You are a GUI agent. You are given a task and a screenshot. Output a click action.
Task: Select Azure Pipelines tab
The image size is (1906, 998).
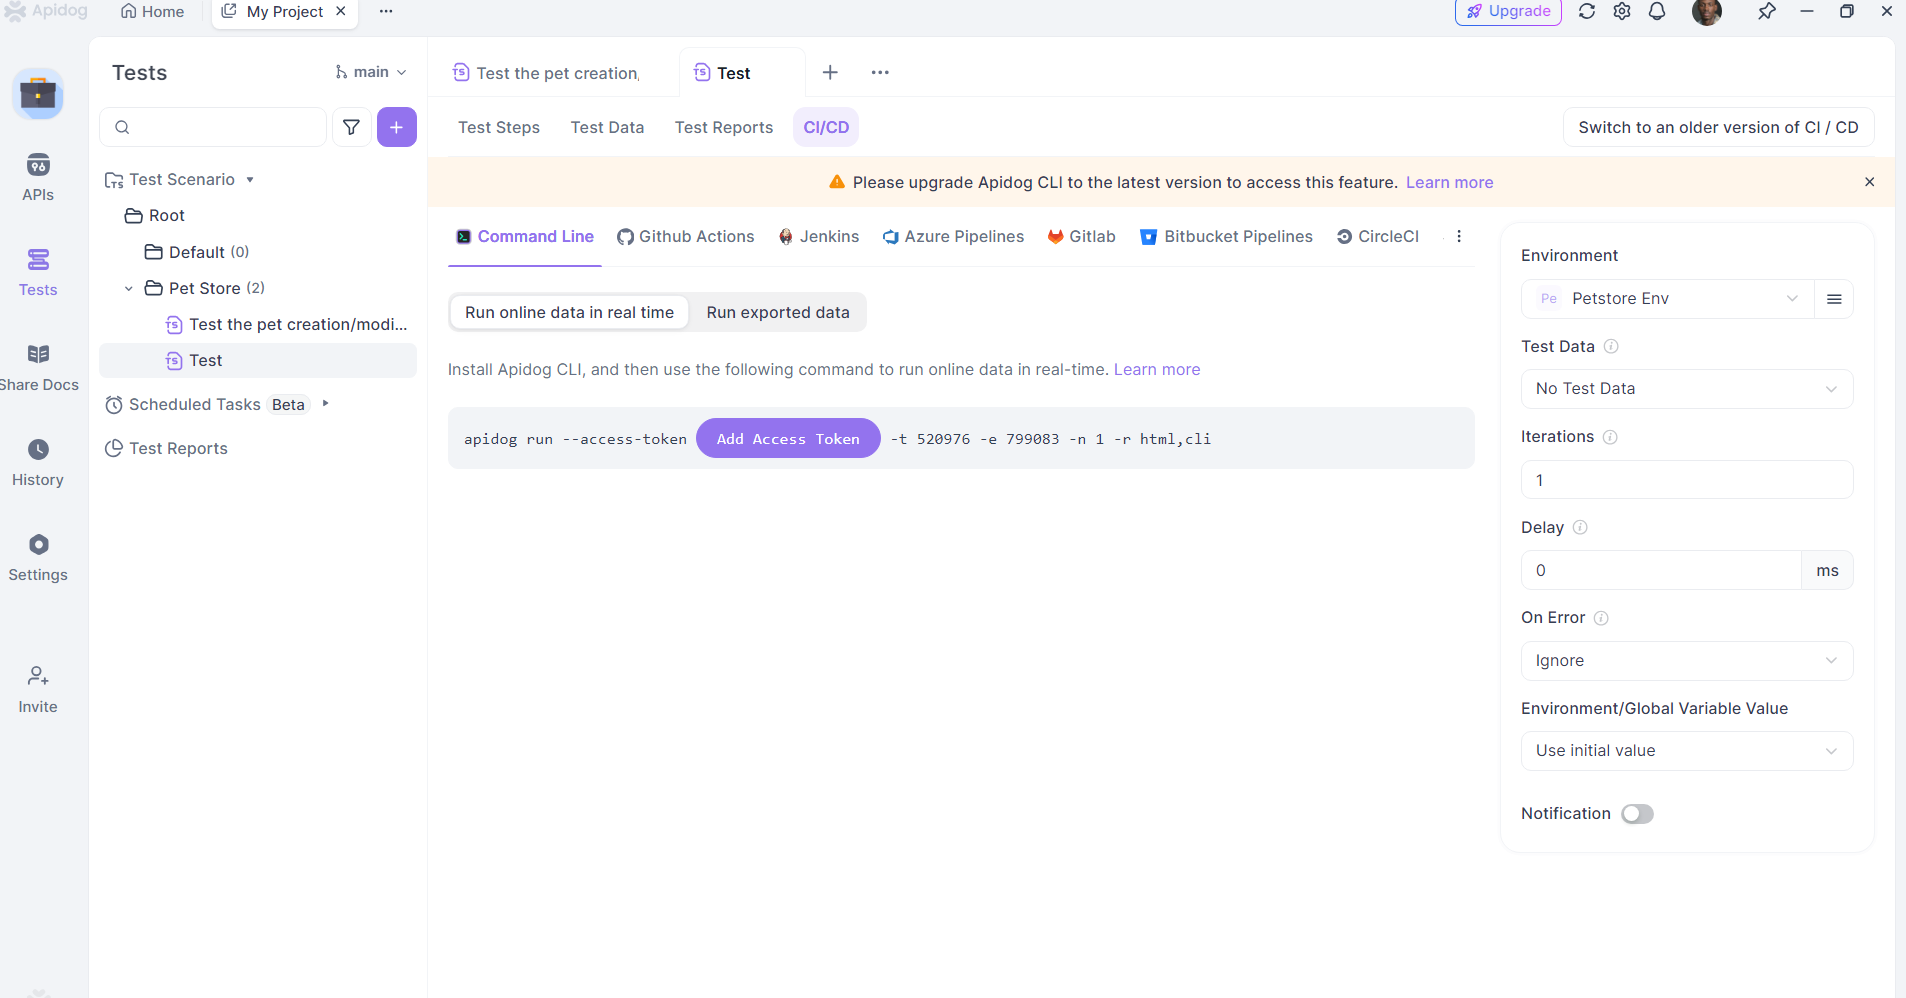pos(953,236)
